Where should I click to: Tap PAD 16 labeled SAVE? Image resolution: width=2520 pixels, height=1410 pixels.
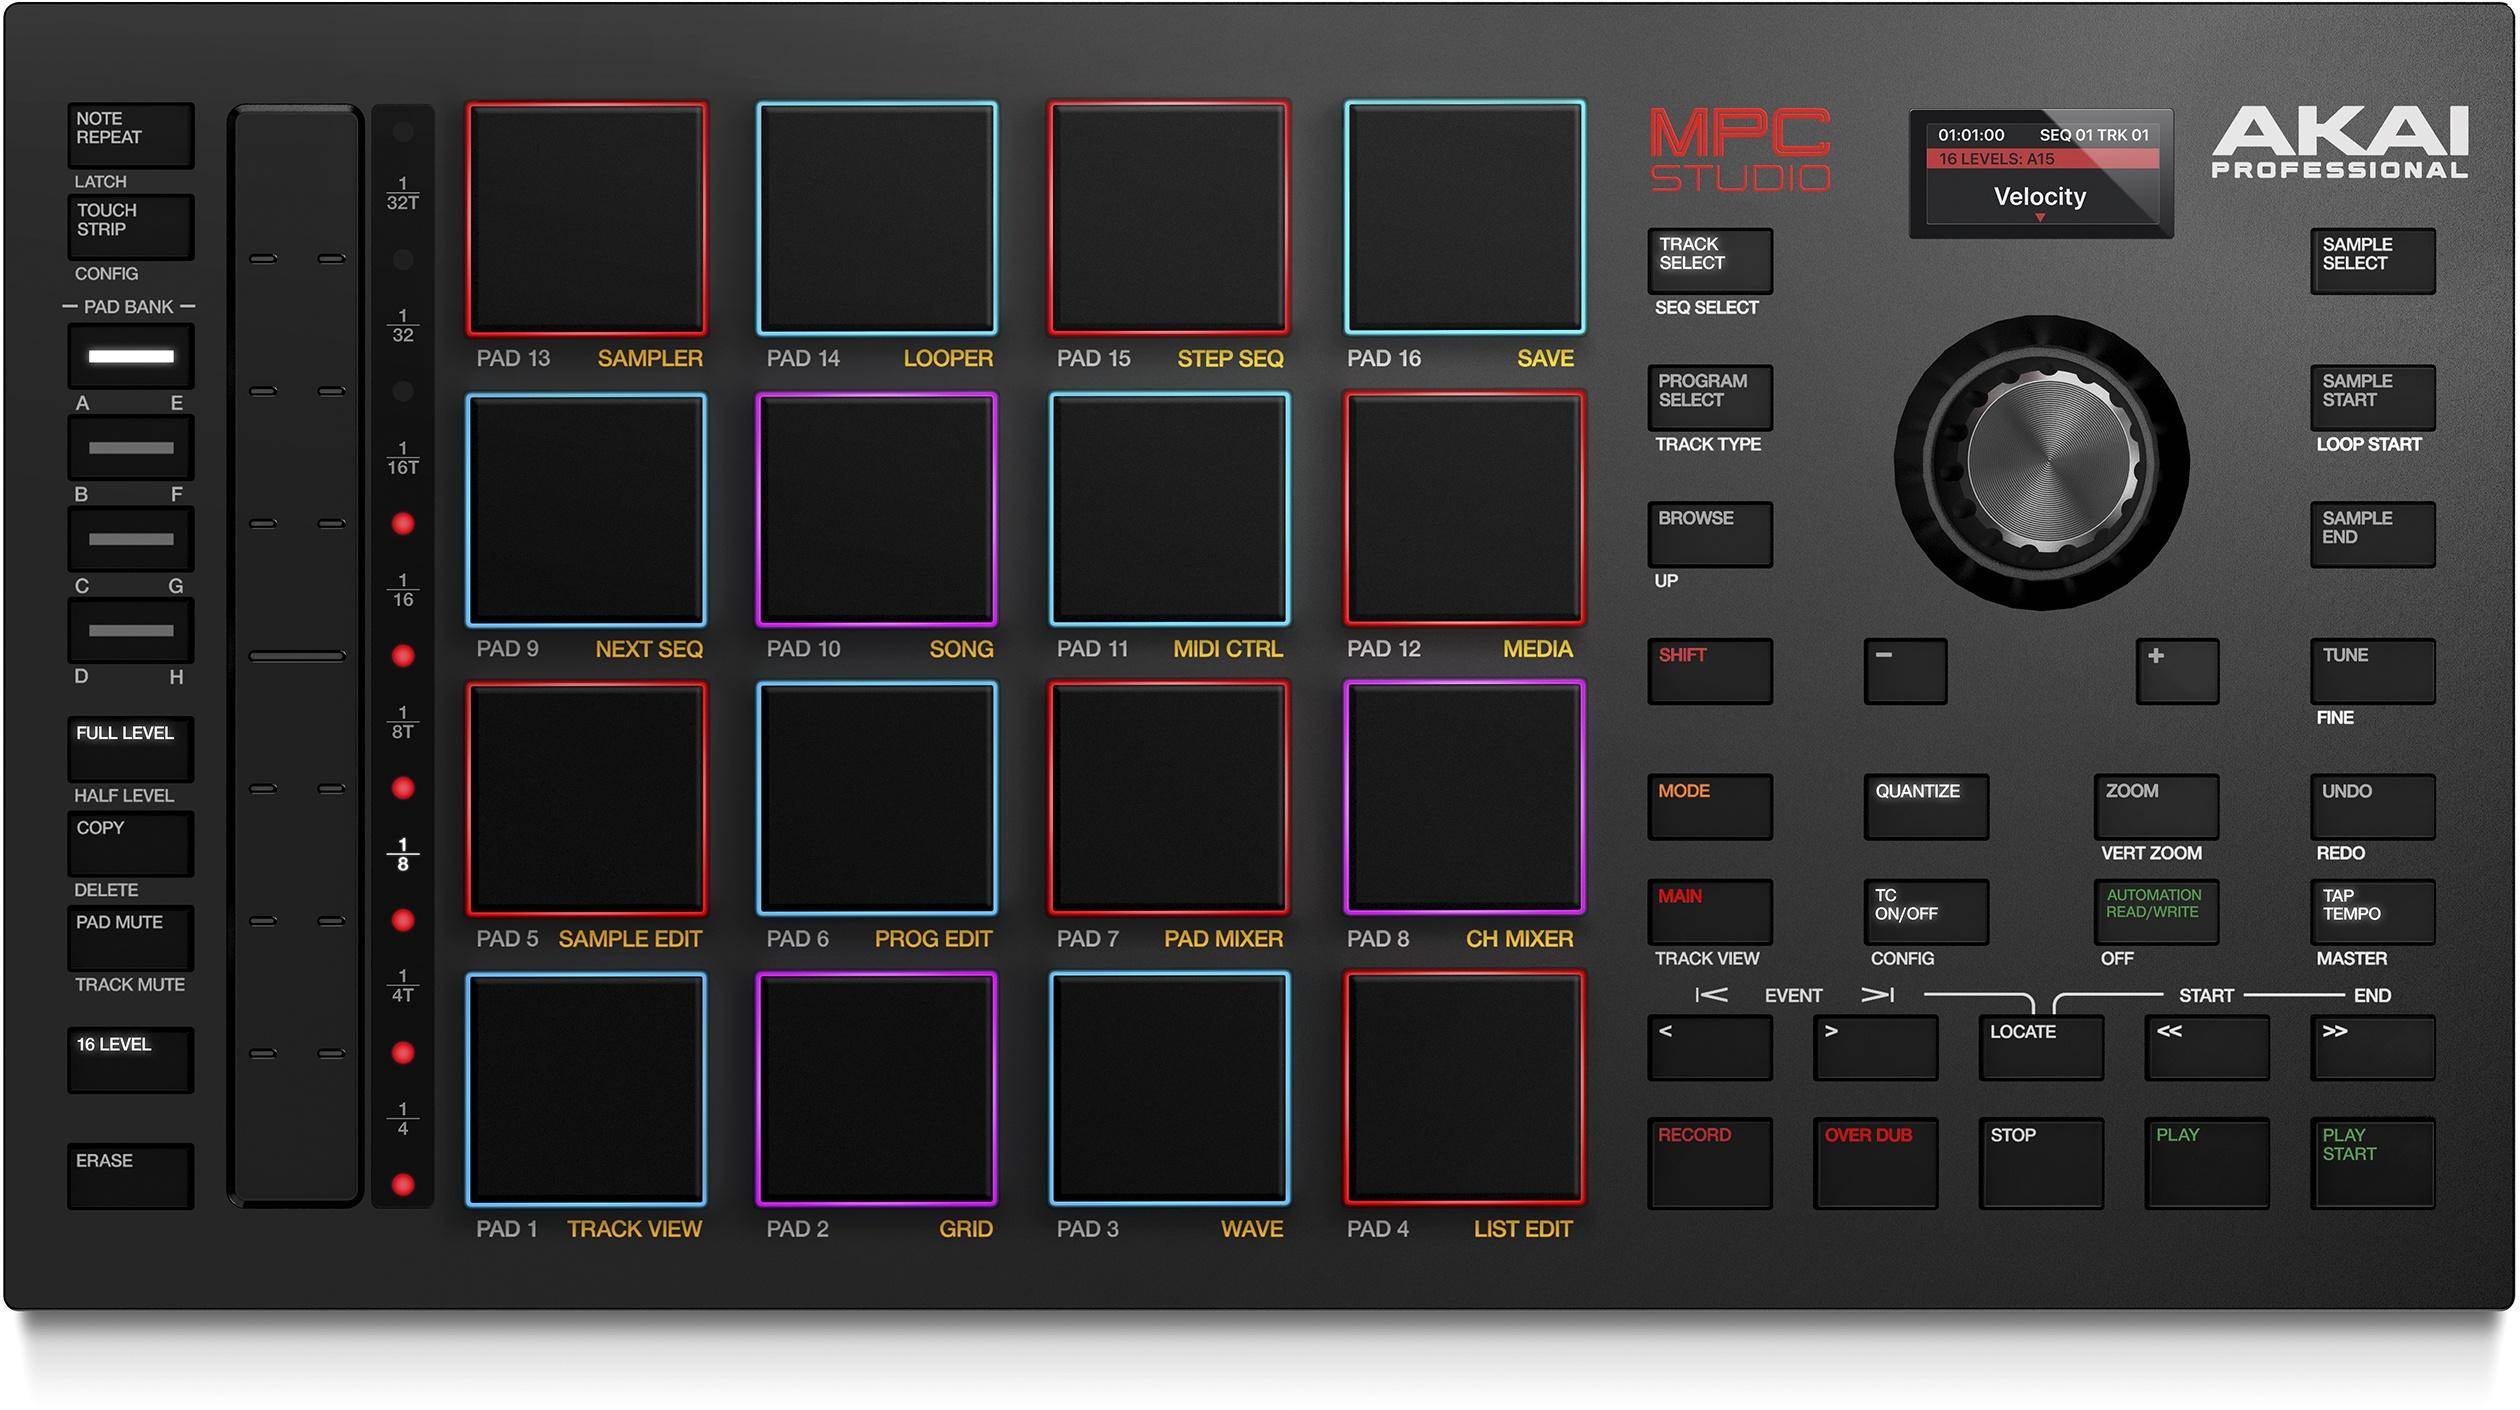click(1464, 219)
